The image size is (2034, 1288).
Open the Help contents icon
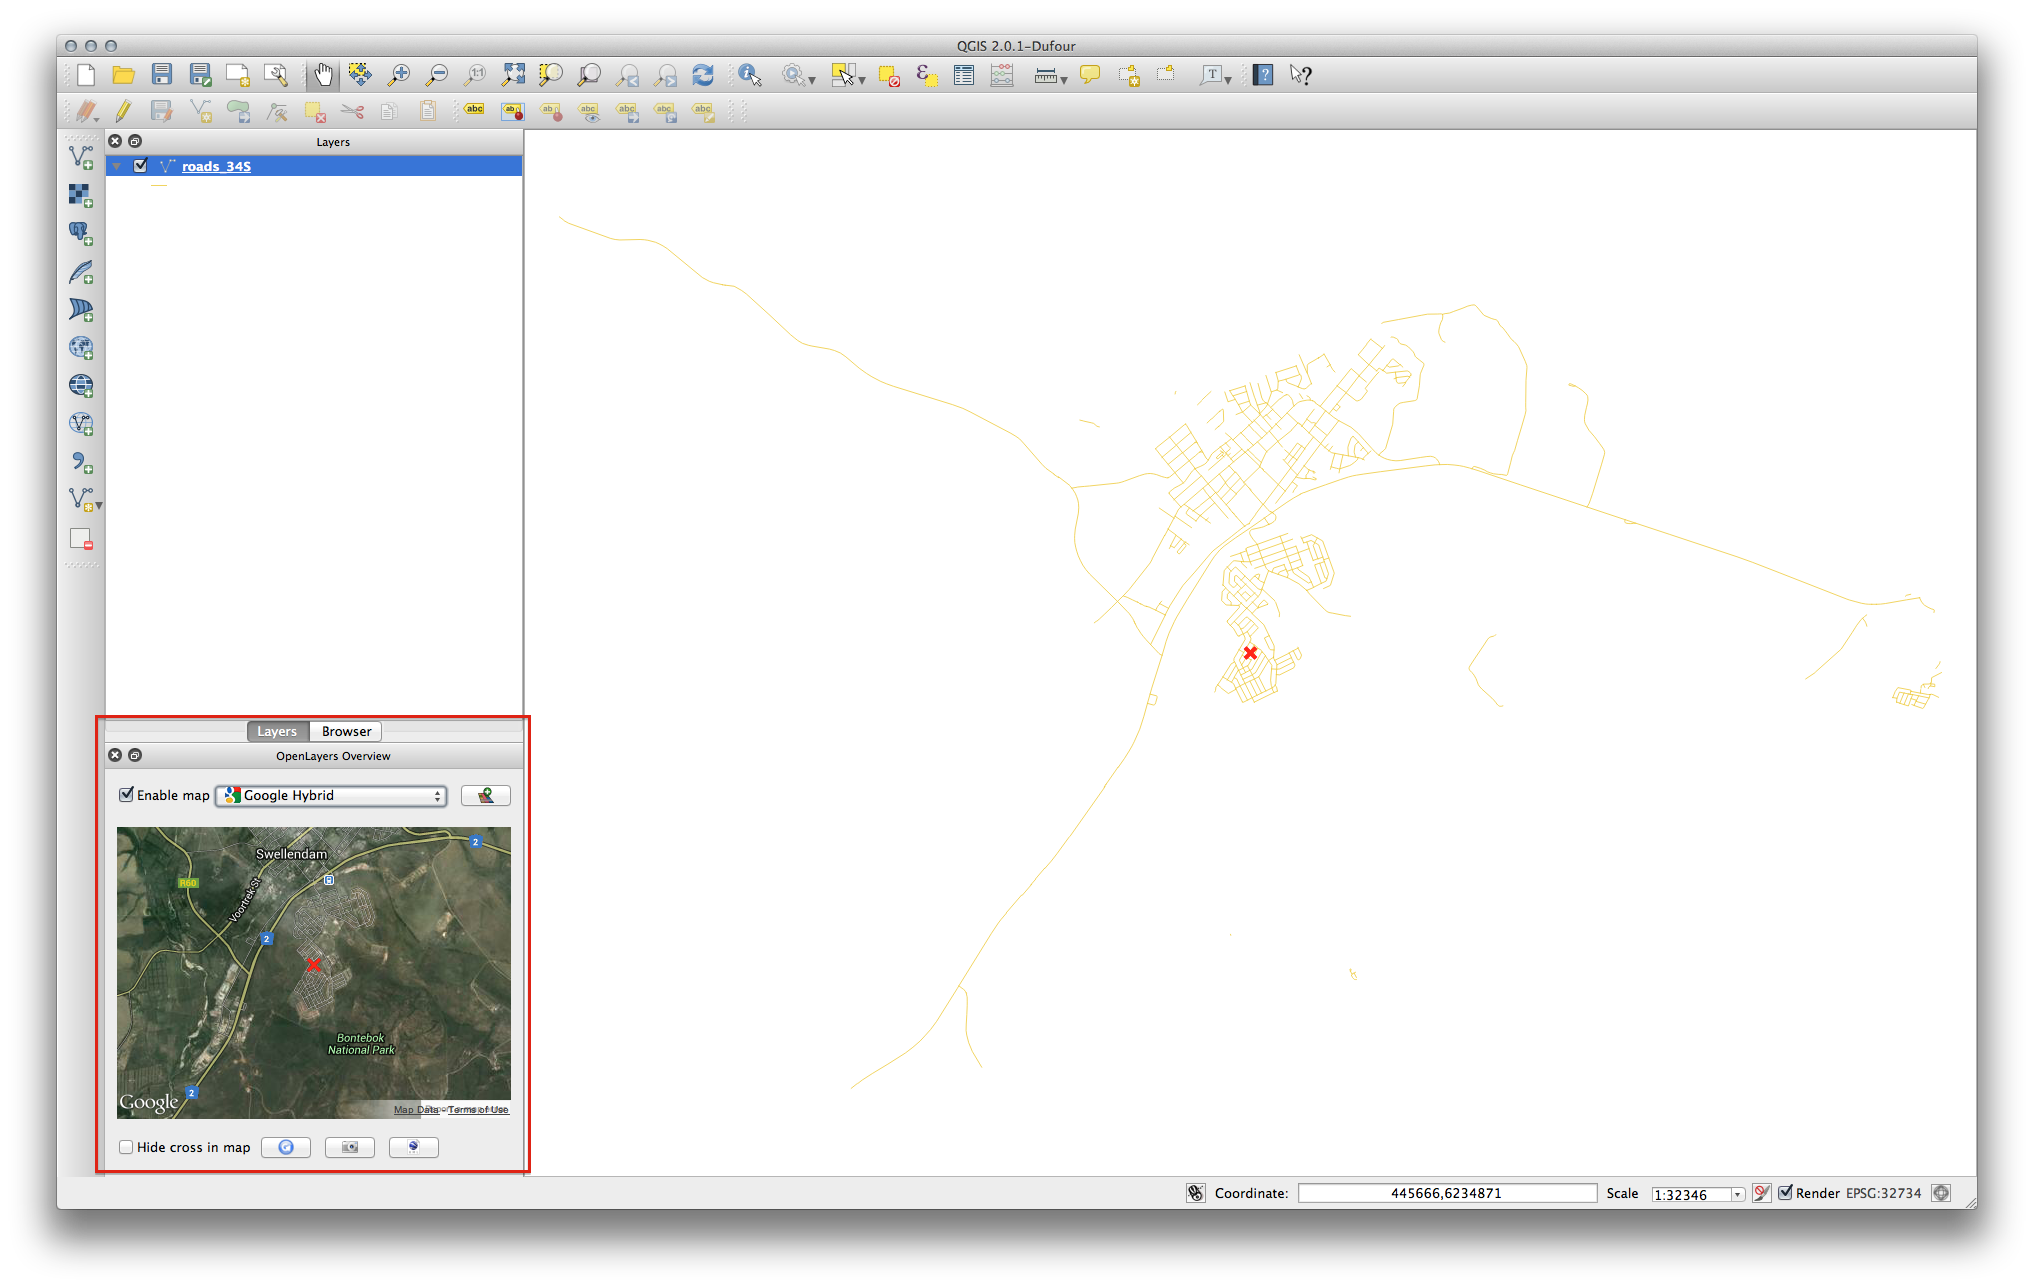(x=1263, y=75)
